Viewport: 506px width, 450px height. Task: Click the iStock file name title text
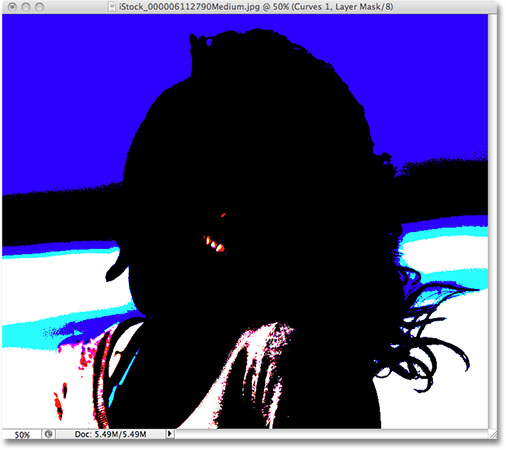click(x=256, y=7)
